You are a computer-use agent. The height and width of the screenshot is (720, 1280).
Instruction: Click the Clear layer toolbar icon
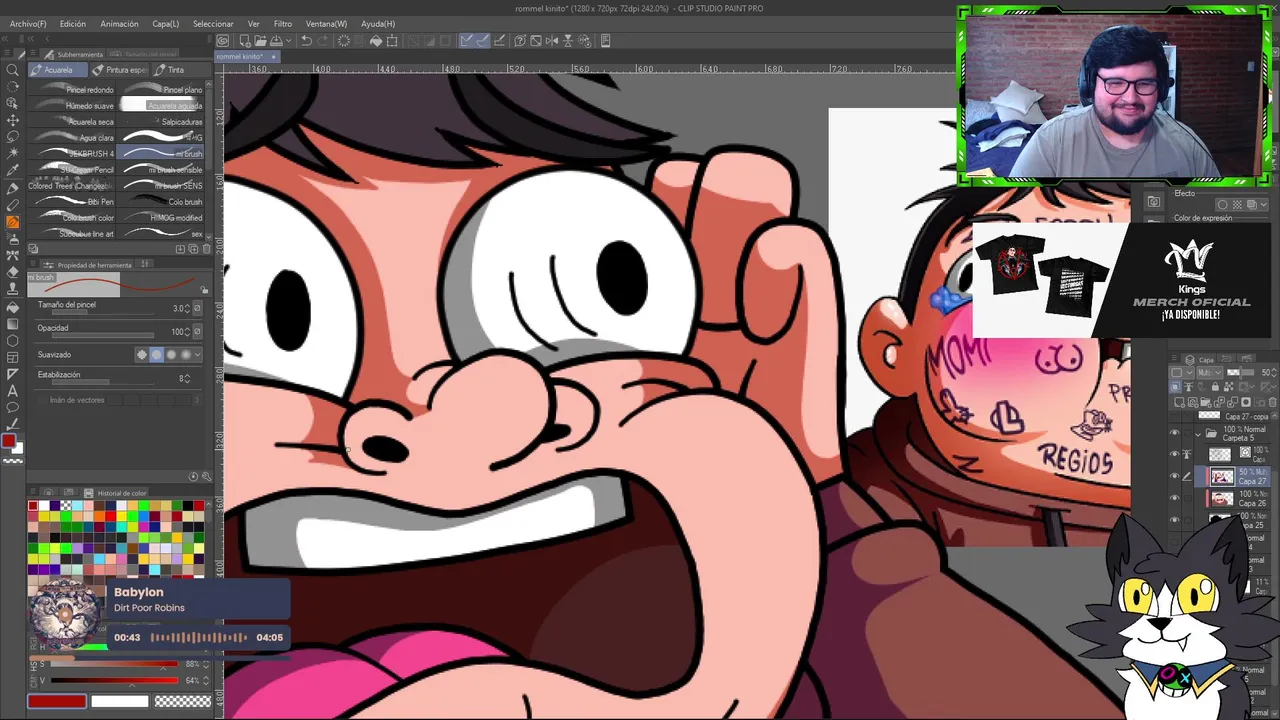click(x=344, y=41)
